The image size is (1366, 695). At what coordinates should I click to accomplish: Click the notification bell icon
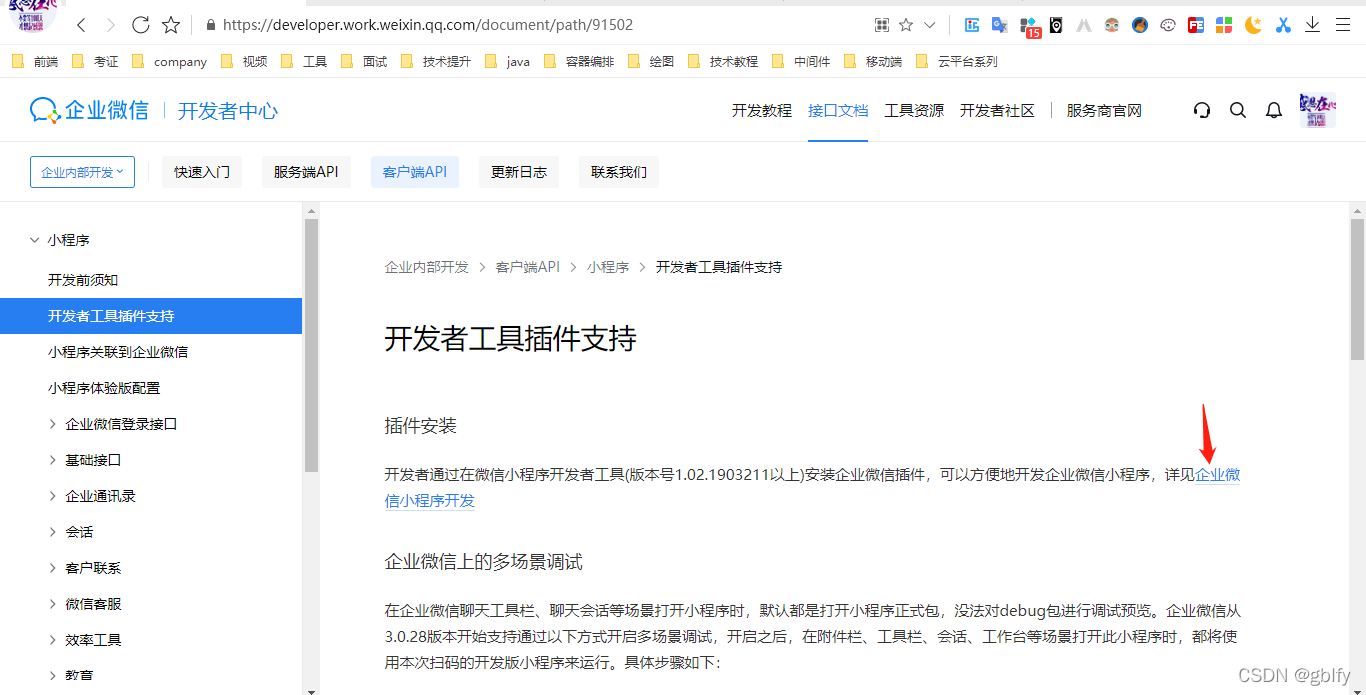point(1273,110)
